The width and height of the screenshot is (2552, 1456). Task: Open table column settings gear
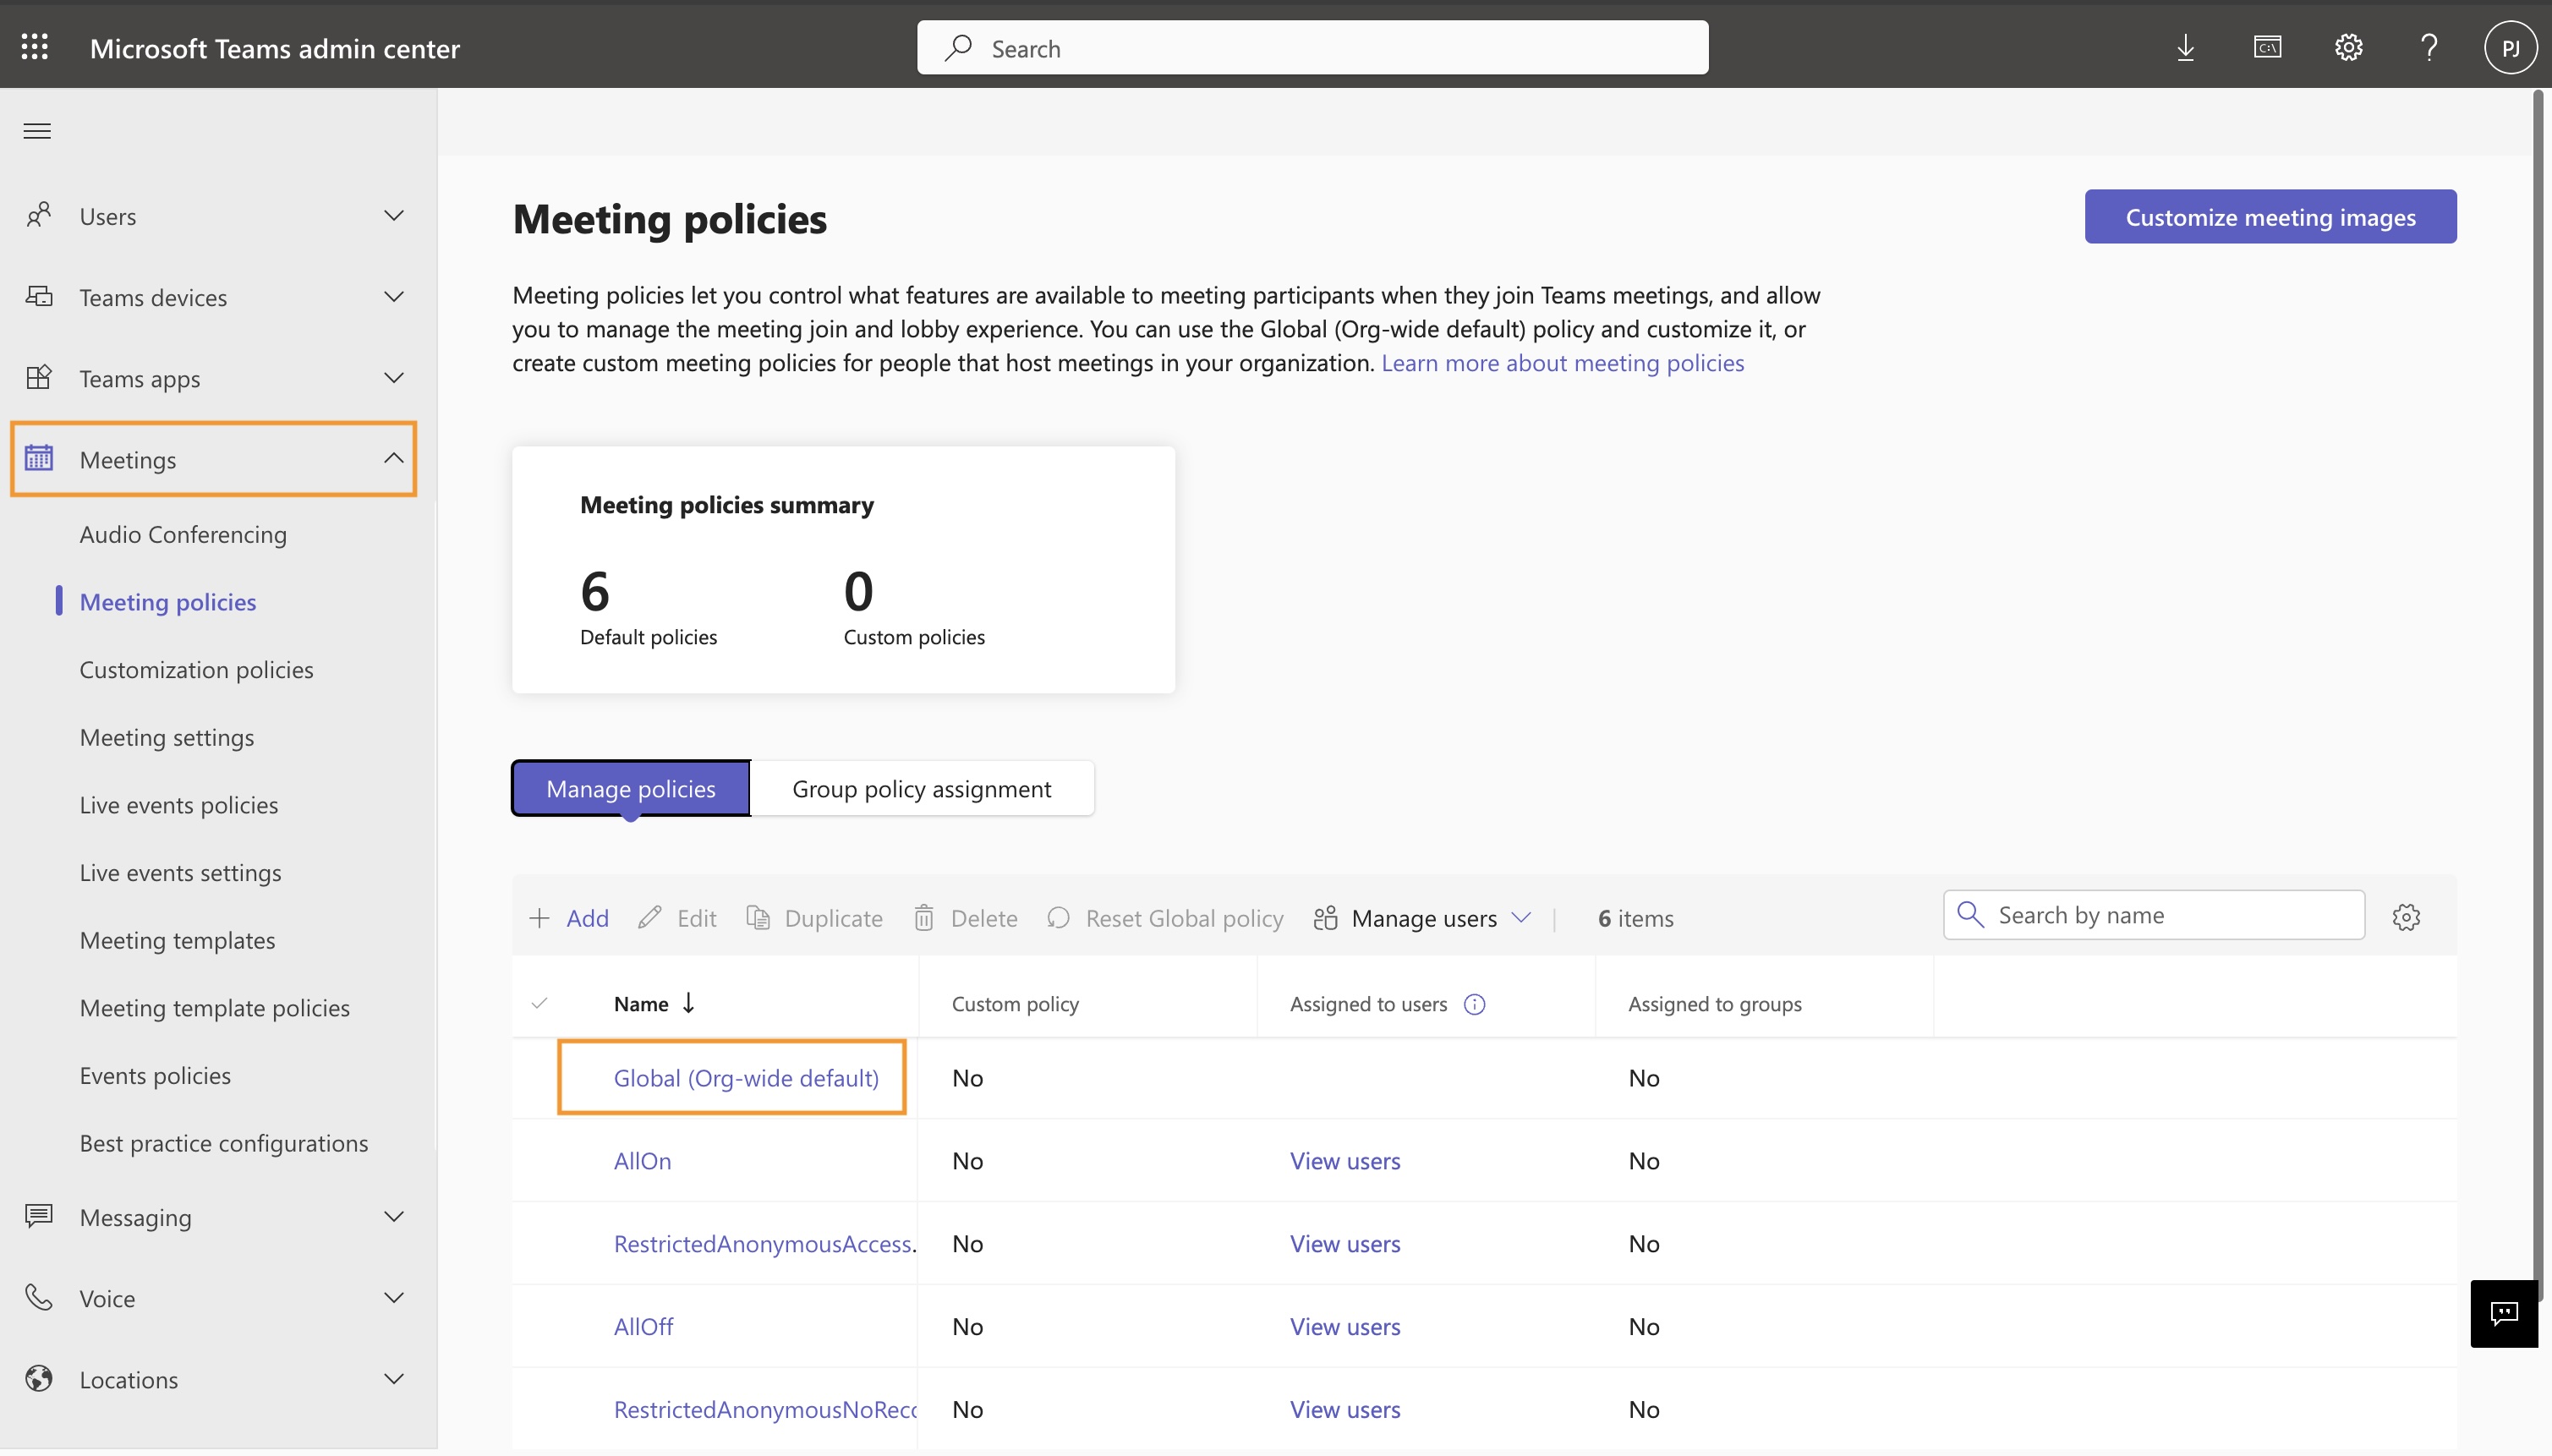point(2406,917)
